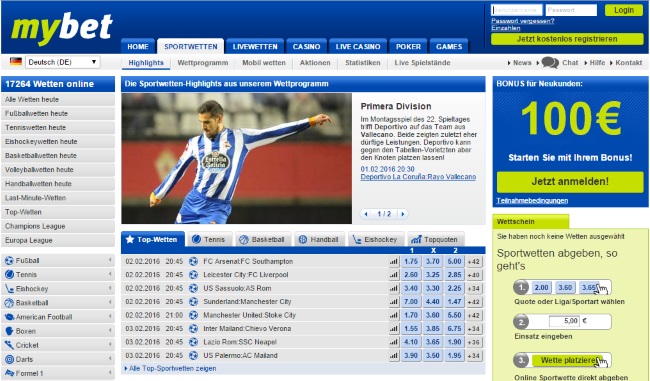The width and height of the screenshot is (650, 381).
Task: Go to previous highlight slide arrow
Action: 366,214
